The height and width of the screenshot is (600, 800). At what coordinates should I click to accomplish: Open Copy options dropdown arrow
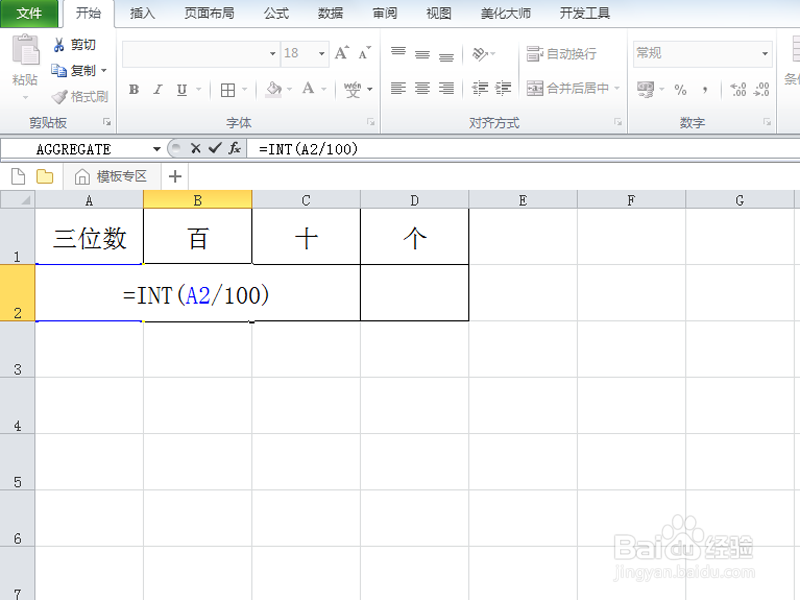click(x=104, y=70)
